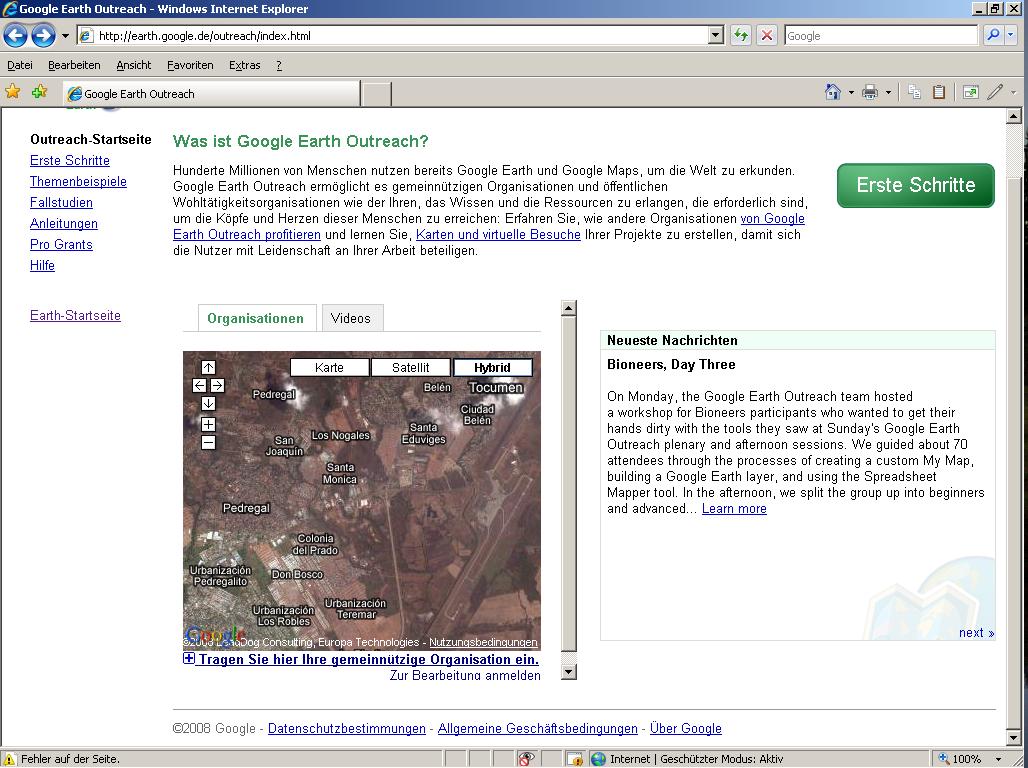Open the Favorites Center star icon
Image resolution: width=1028 pixels, height=768 pixels.
[12, 92]
